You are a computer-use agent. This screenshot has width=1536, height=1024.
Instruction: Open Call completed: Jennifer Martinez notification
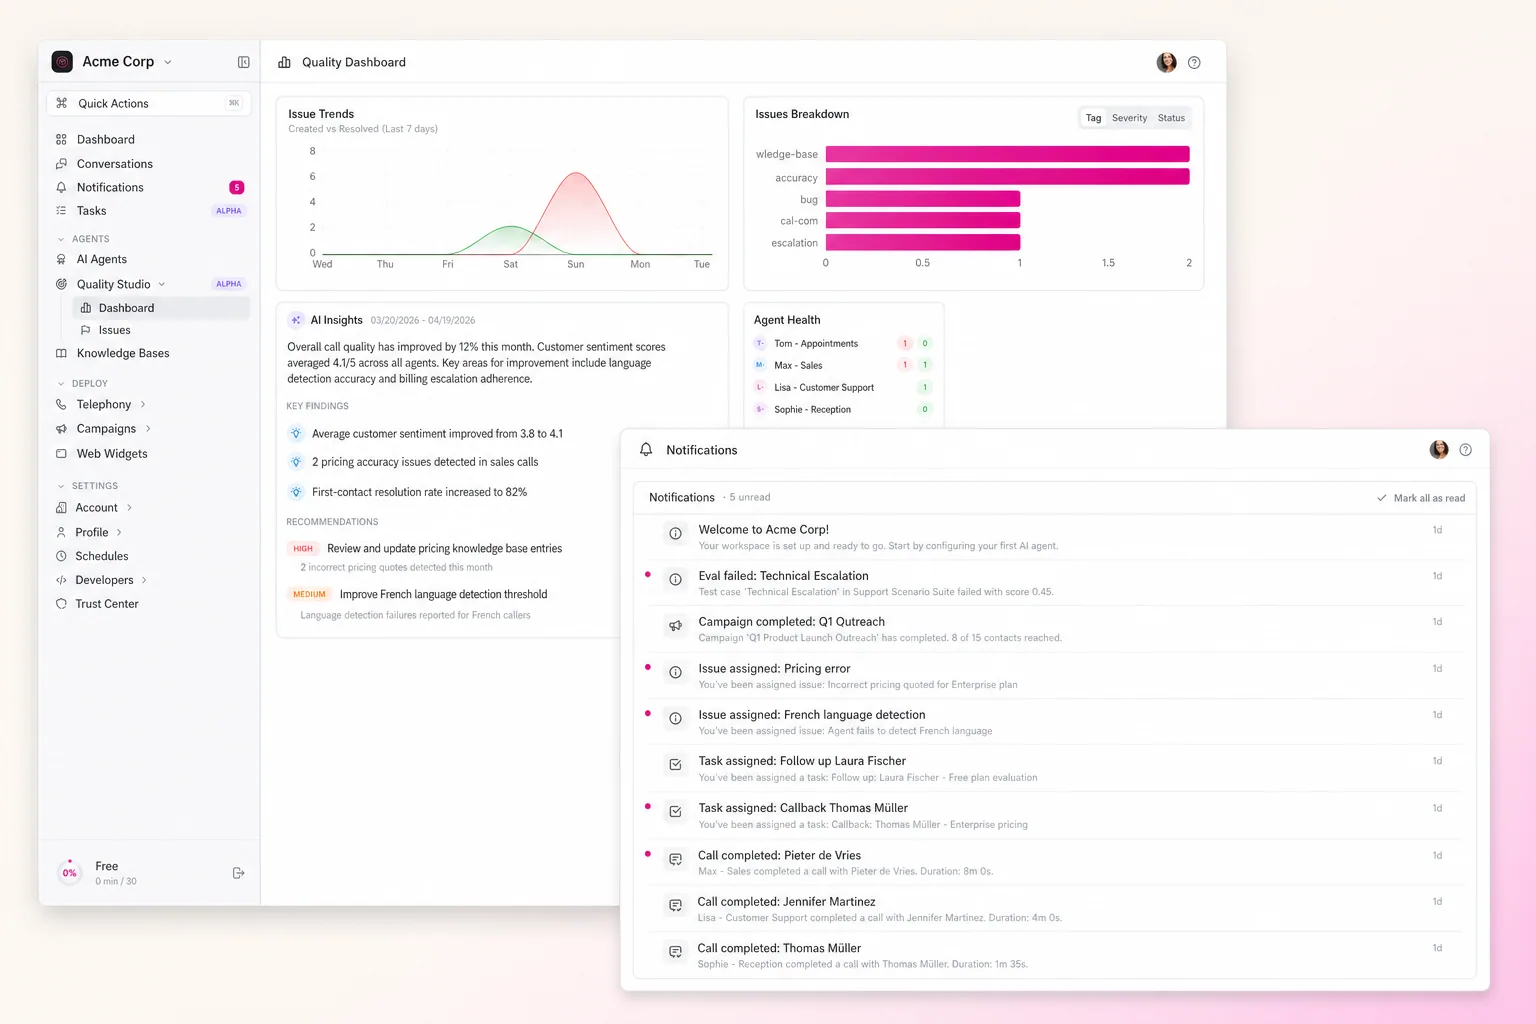(x=1055, y=909)
